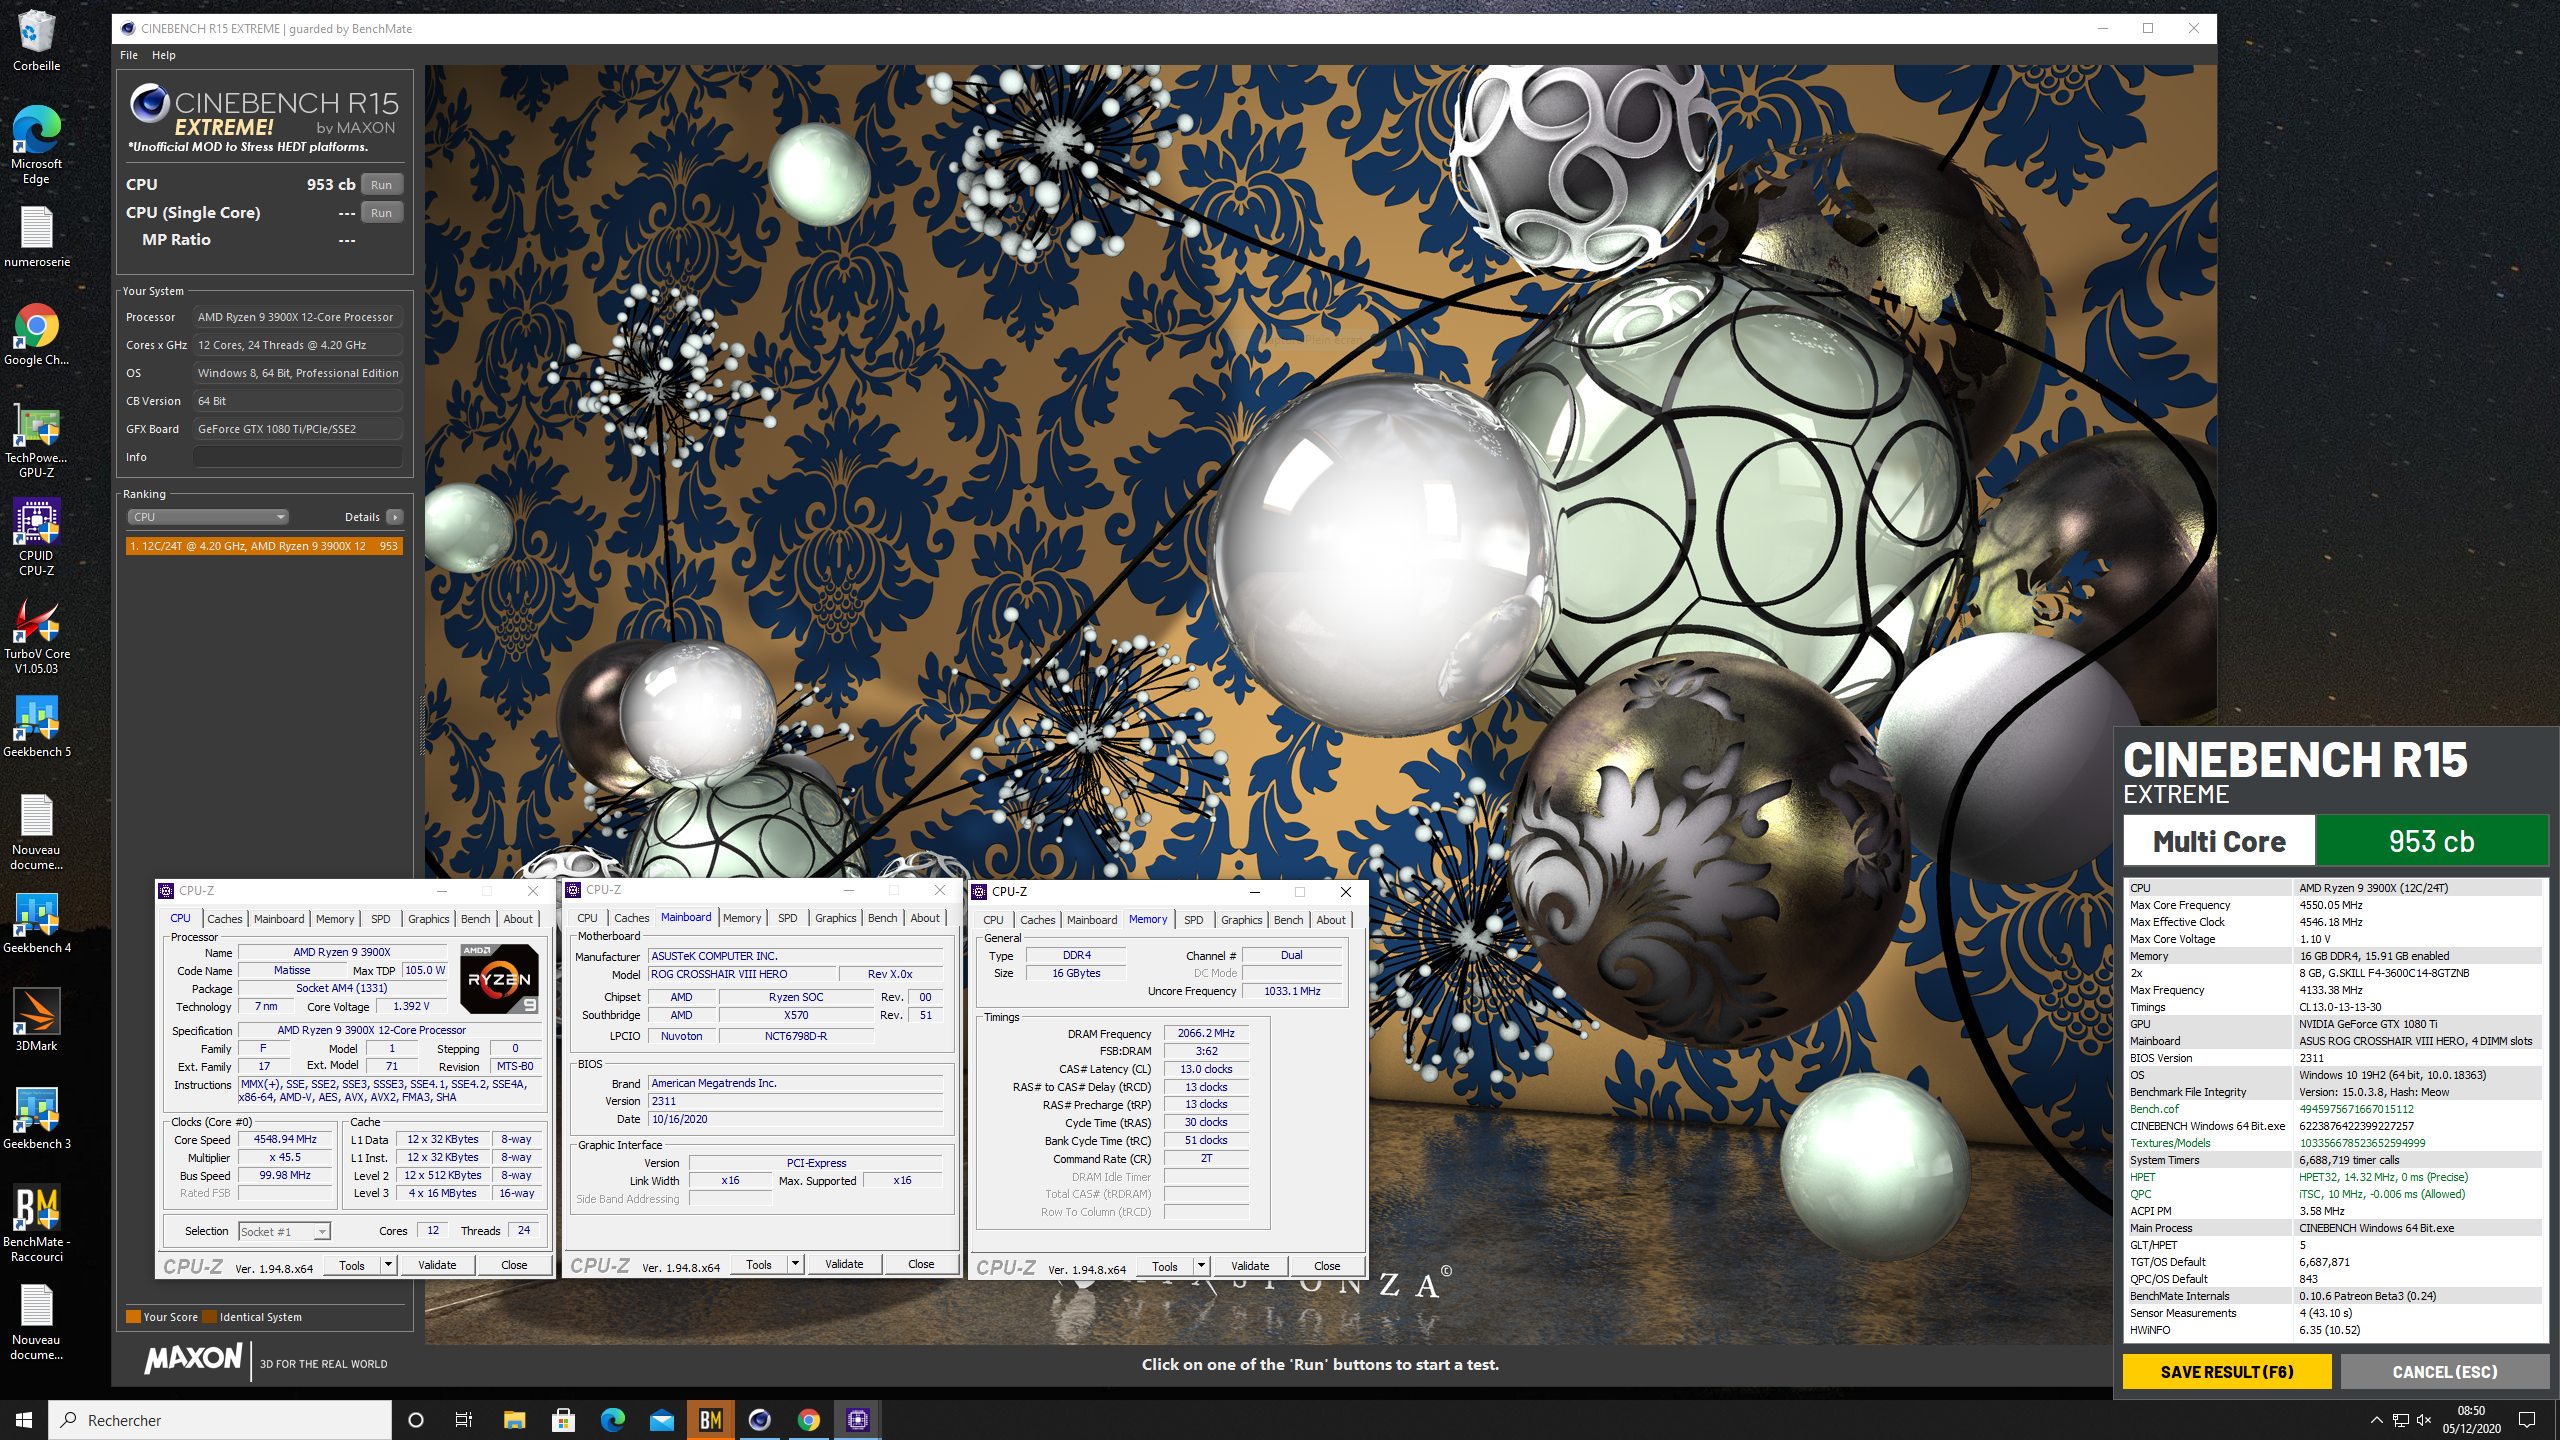Open File Explorer from the taskbar

pyautogui.click(x=514, y=1420)
